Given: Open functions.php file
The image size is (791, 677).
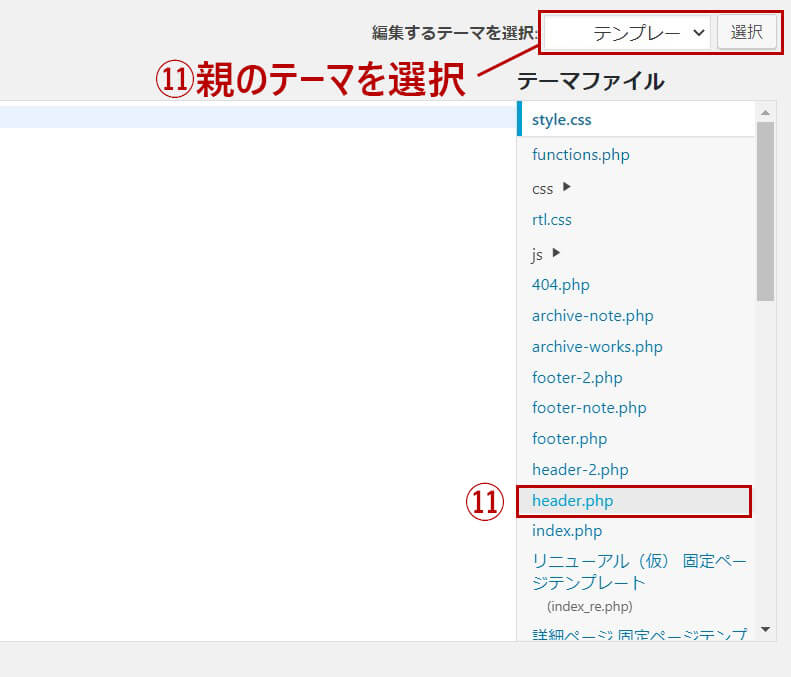Looking at the screenshot, I should 581,154.
